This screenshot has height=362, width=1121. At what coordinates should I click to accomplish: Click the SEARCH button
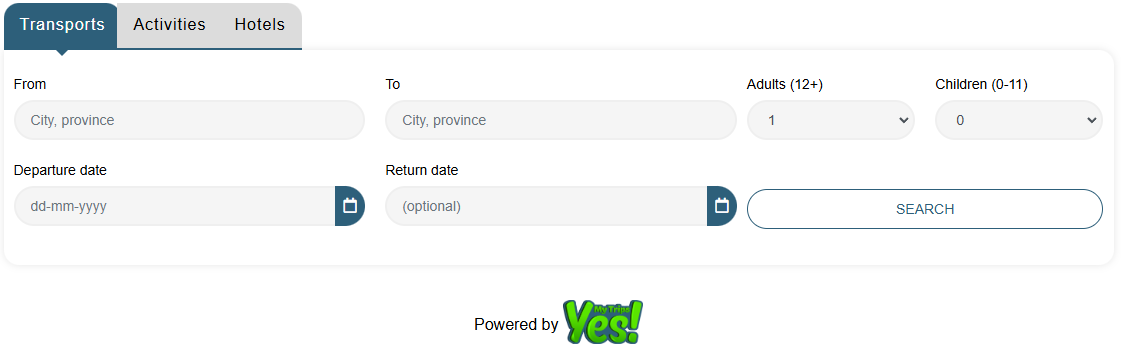point(925,209)
